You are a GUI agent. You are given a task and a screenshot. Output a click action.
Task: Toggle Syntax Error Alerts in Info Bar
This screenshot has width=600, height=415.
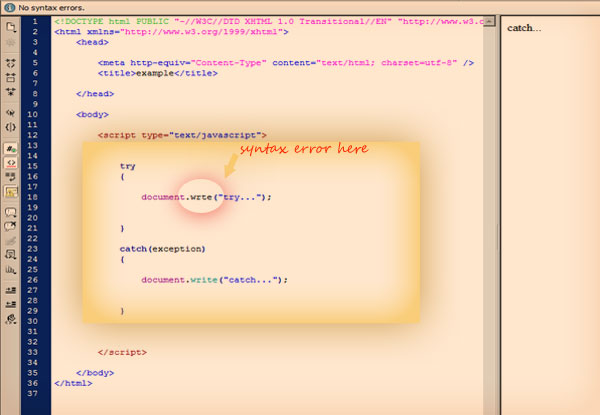[11, 191]
